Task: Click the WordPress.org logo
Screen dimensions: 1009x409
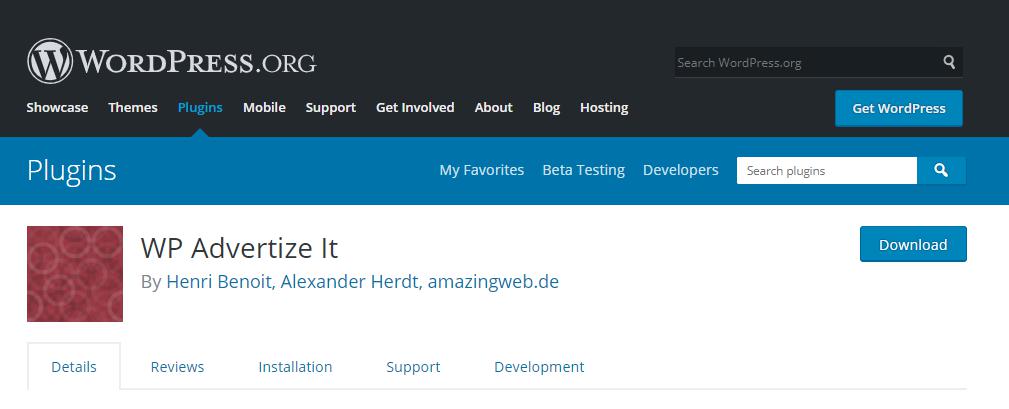Action: [x=171, y=62]
